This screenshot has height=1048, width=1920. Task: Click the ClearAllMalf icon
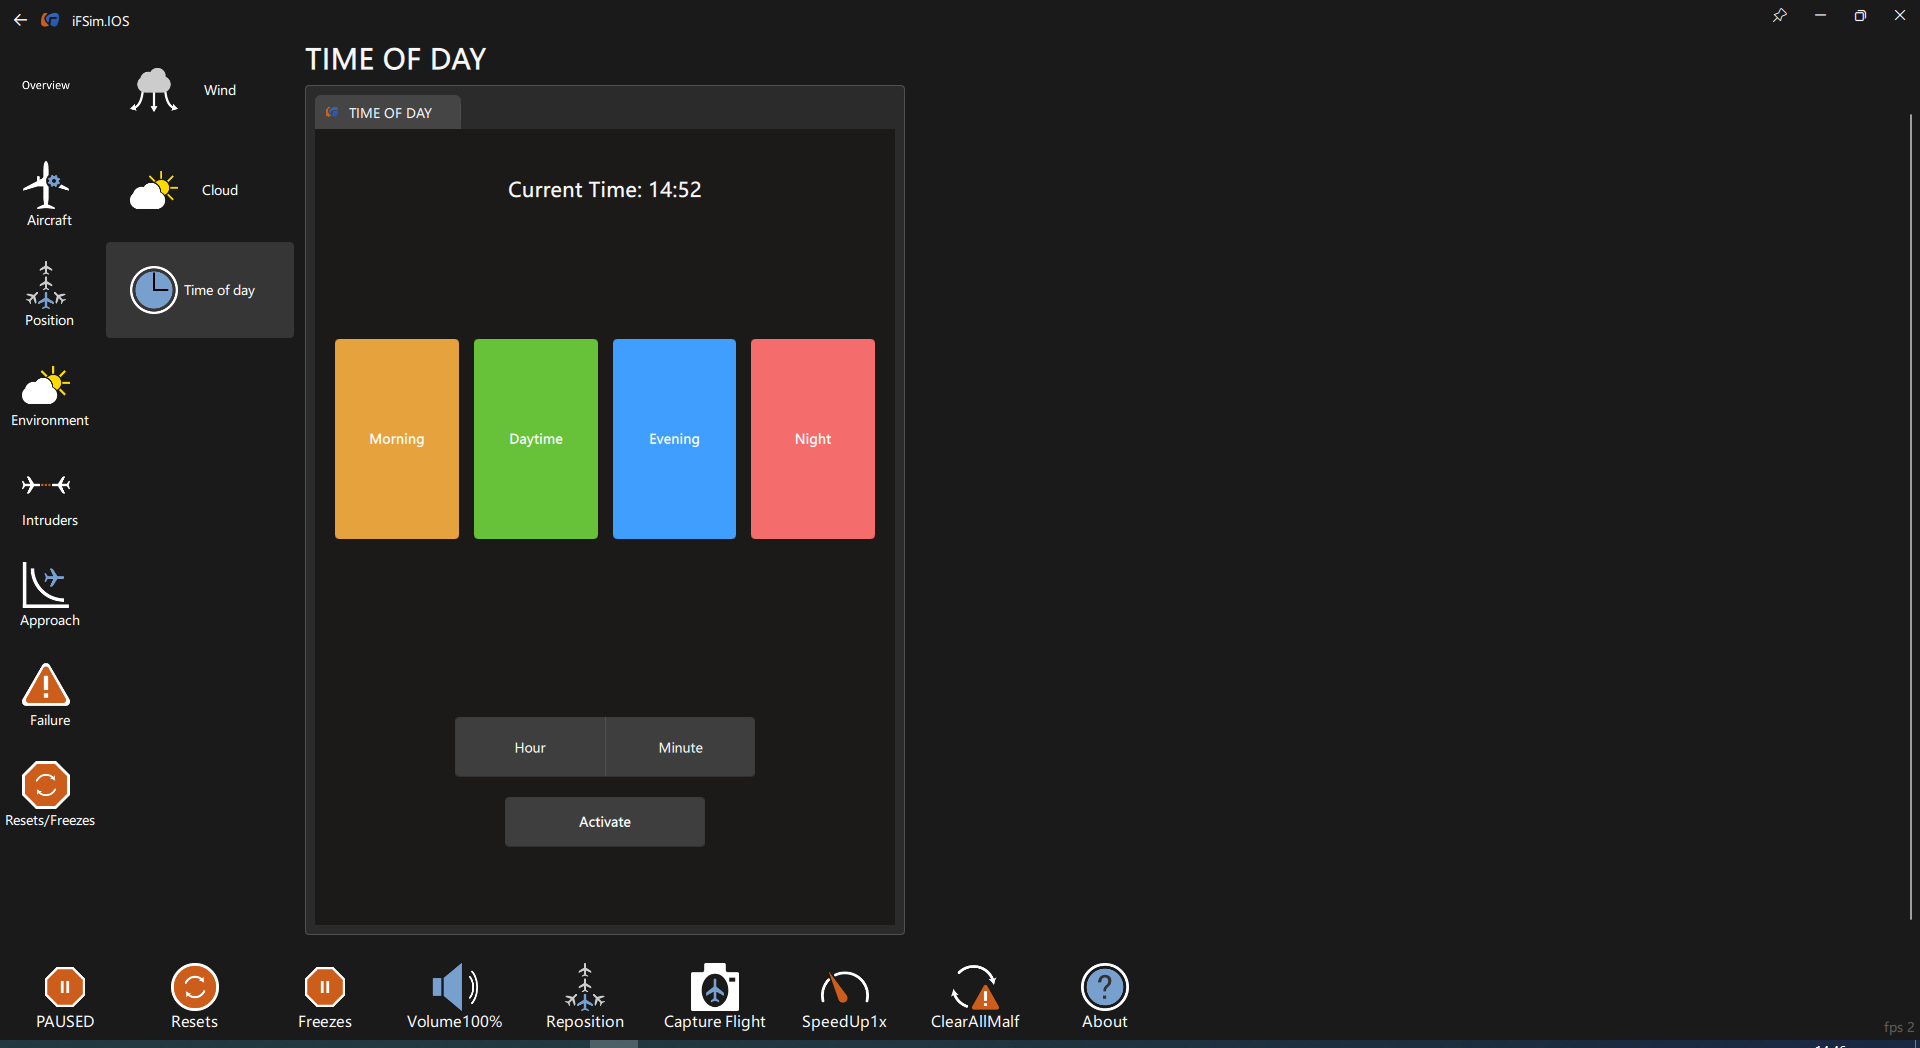pyautogui.click(x=974, y=988)
